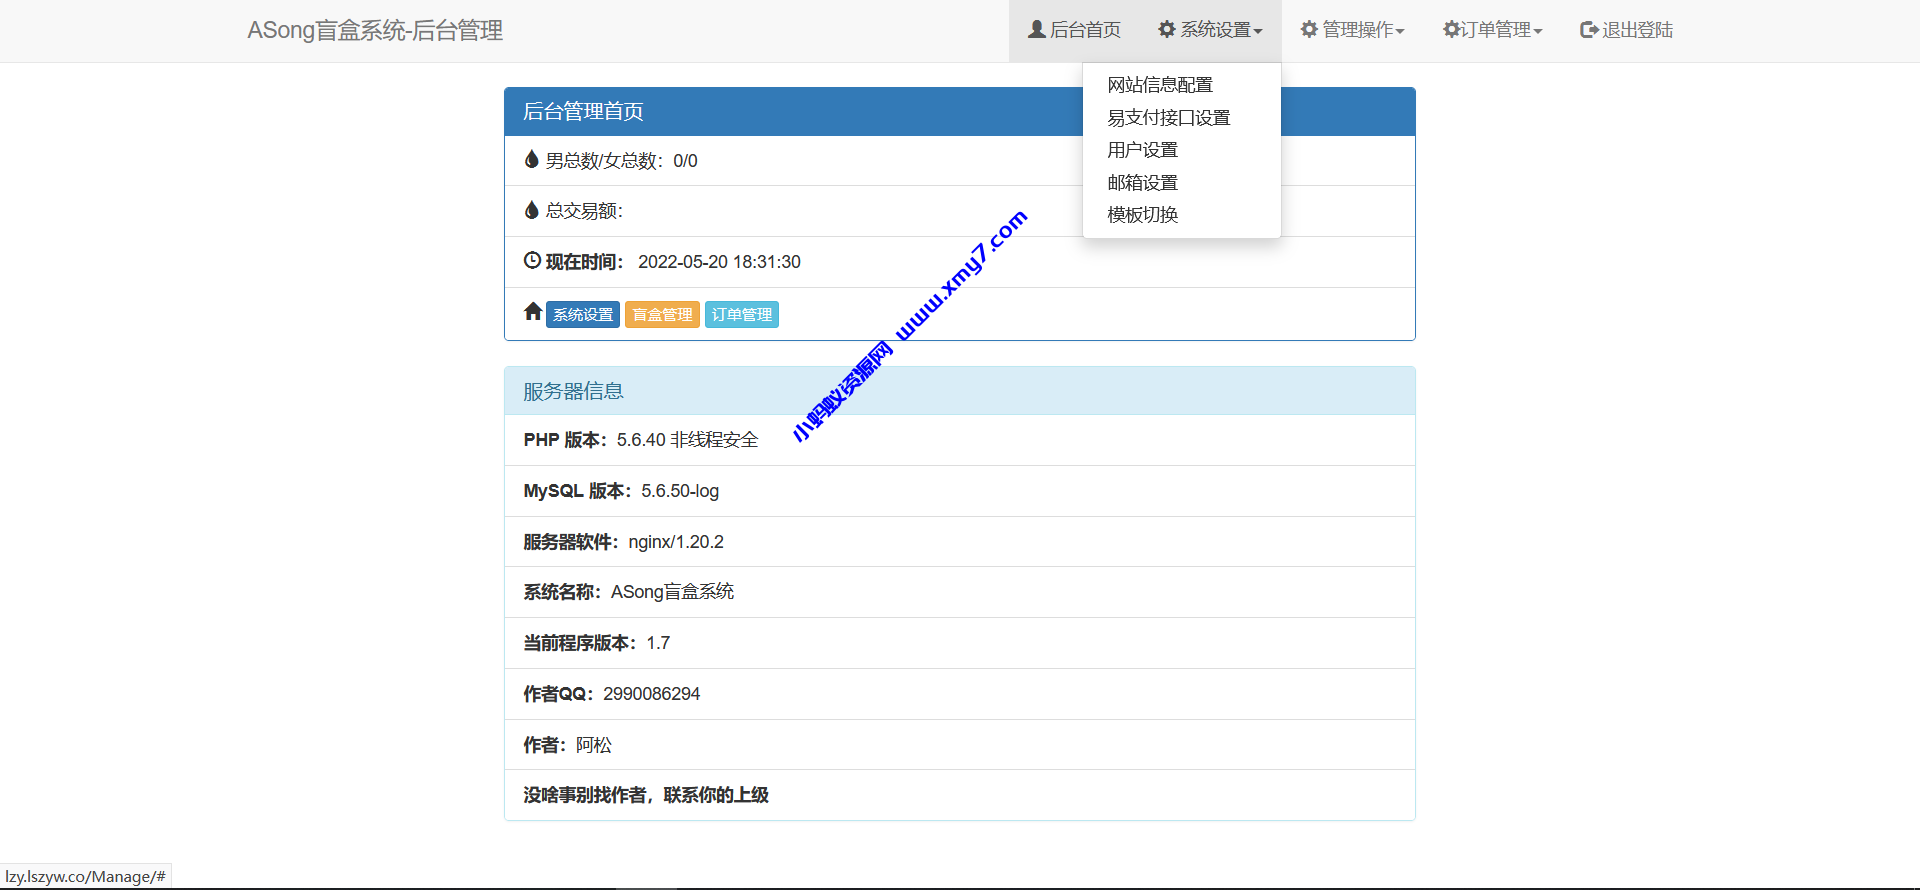Expand the 管理操作 dropdown caret
Image resolution: width=1920 pixels, height=890 pixels.
(x=1400, y=32)
